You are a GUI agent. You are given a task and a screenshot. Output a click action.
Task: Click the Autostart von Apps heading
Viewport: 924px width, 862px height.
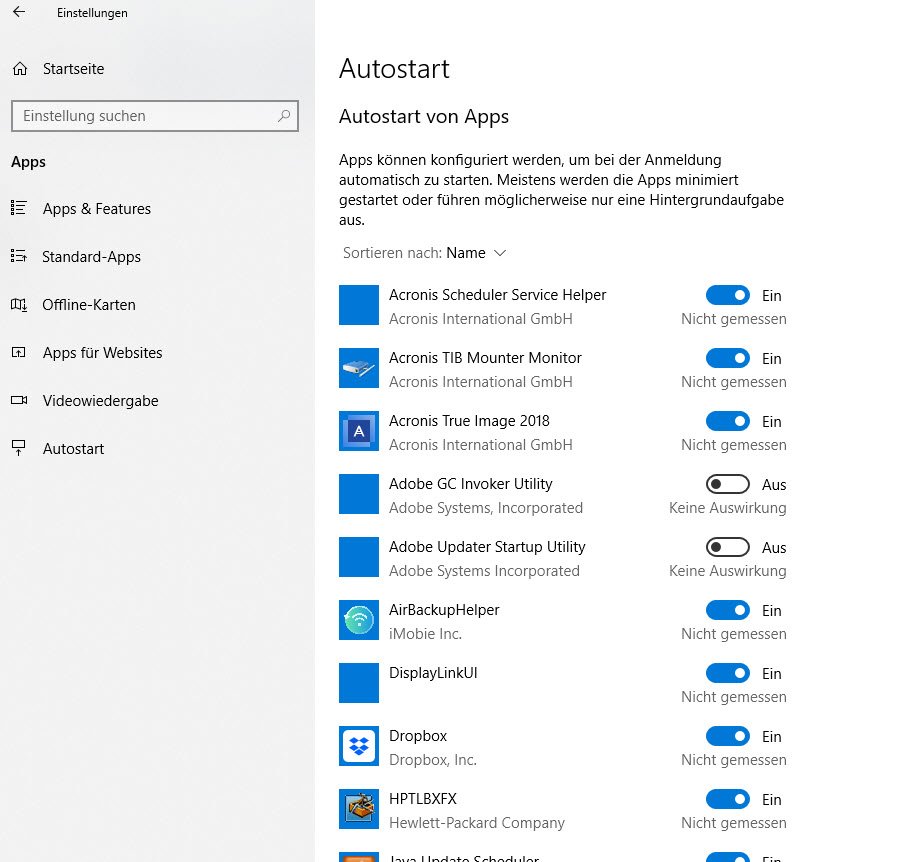tap(424, 117)
